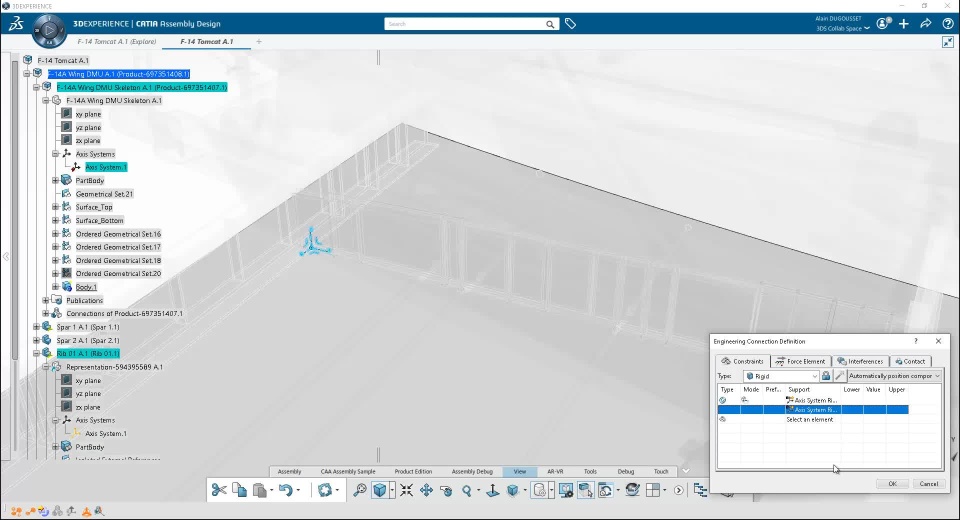Switch to the Interferences tab
The height and width of the screenshot is (520, 960).
click(x=860, y=361)
